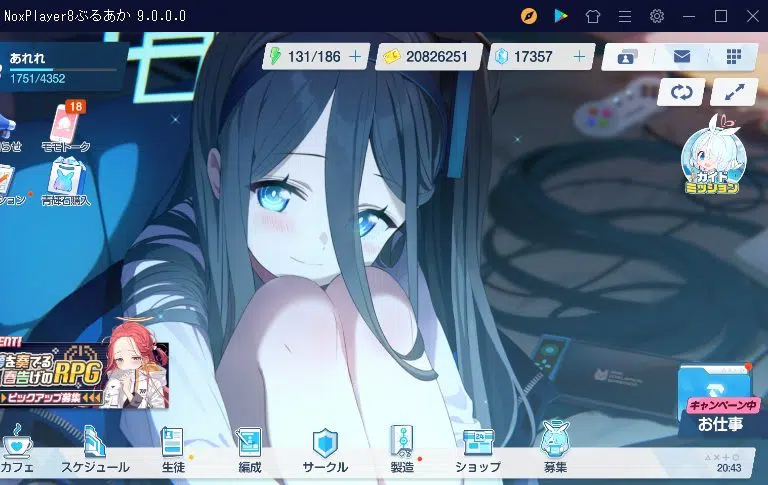Open the mailbox envelope icon
The height and width of the screenshot is (485, 768).
pos(682,56)
